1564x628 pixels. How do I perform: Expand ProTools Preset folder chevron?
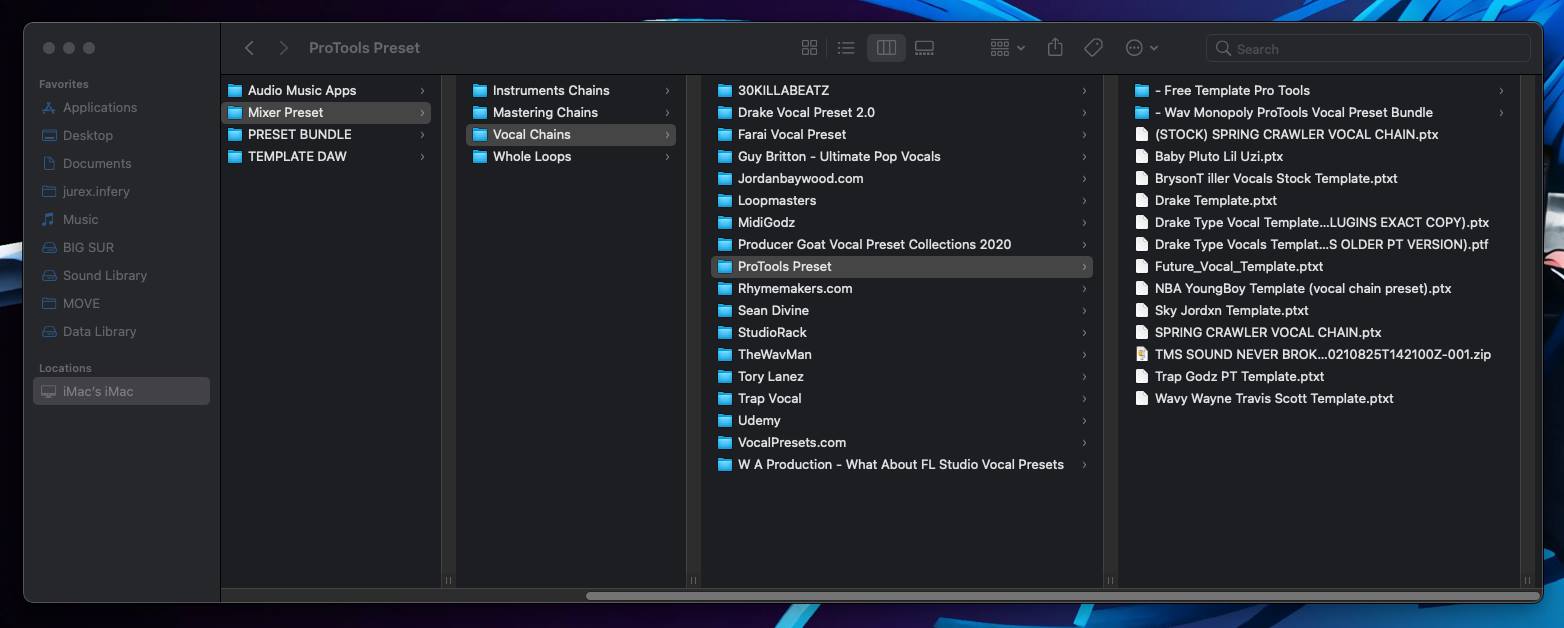click(x=1084, y=266)
